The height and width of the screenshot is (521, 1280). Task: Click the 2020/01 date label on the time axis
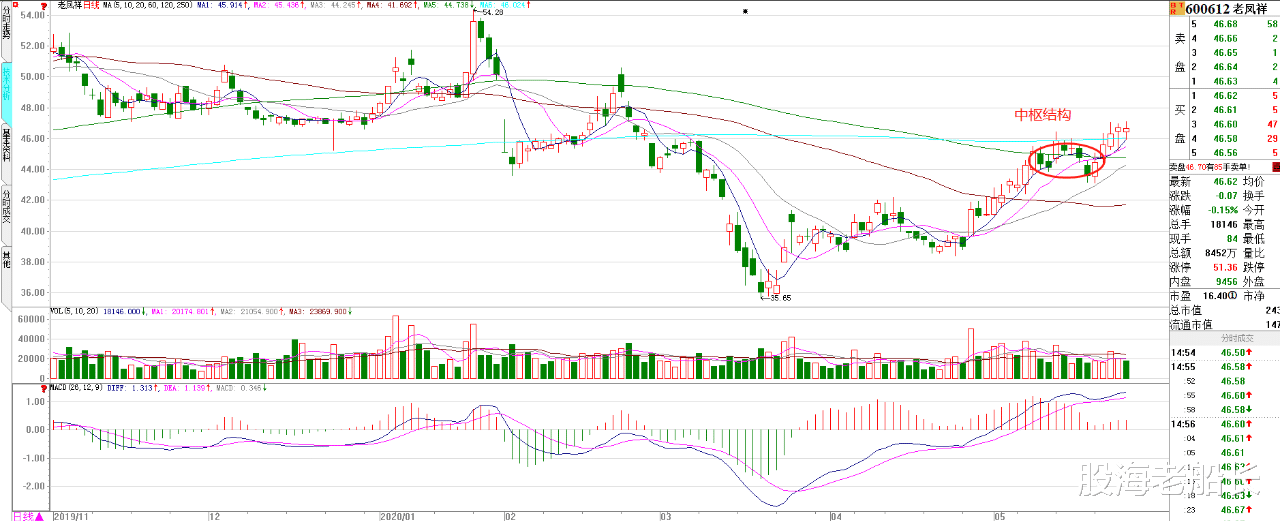pyautogui.click(x=400, y=516)
